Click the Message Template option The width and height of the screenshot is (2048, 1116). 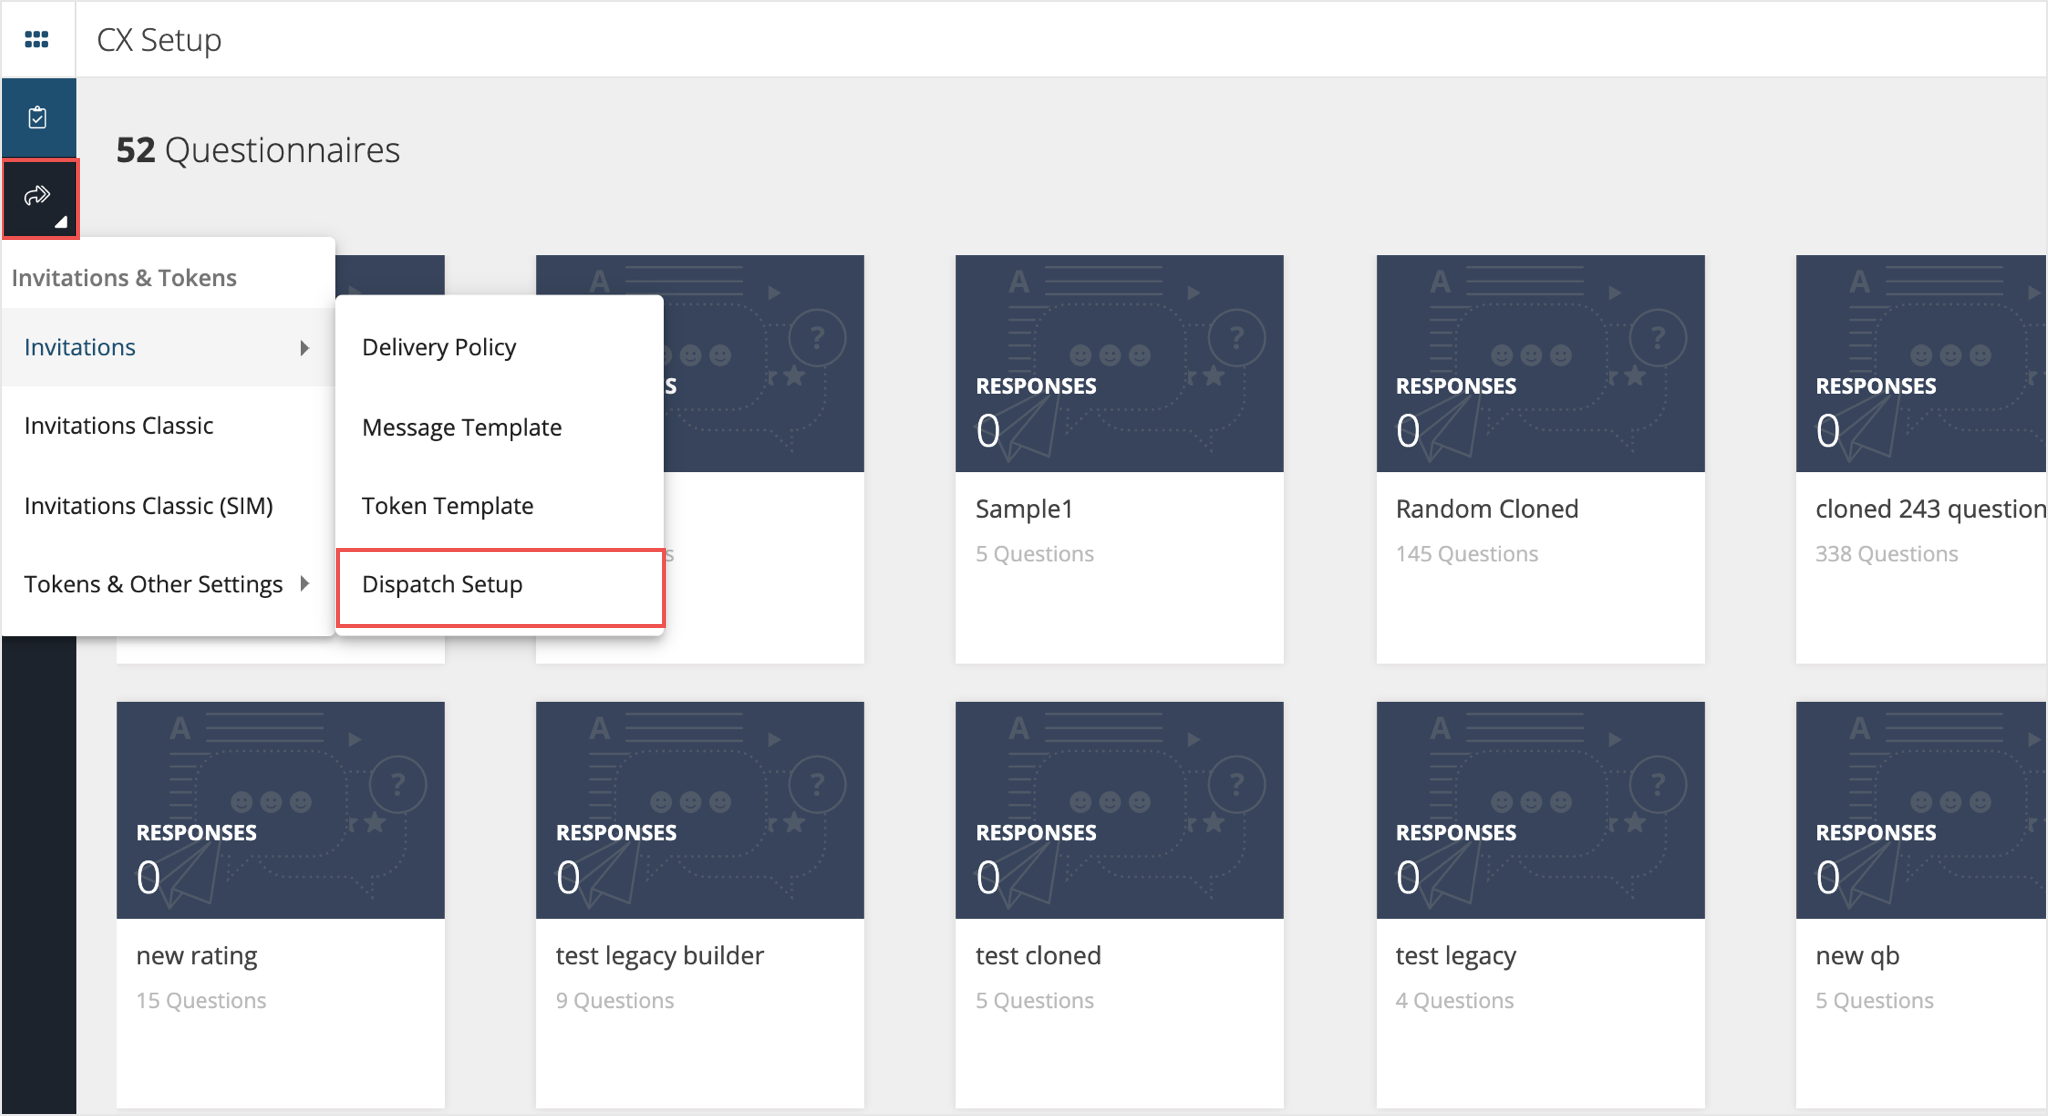(x=462, y=426)
